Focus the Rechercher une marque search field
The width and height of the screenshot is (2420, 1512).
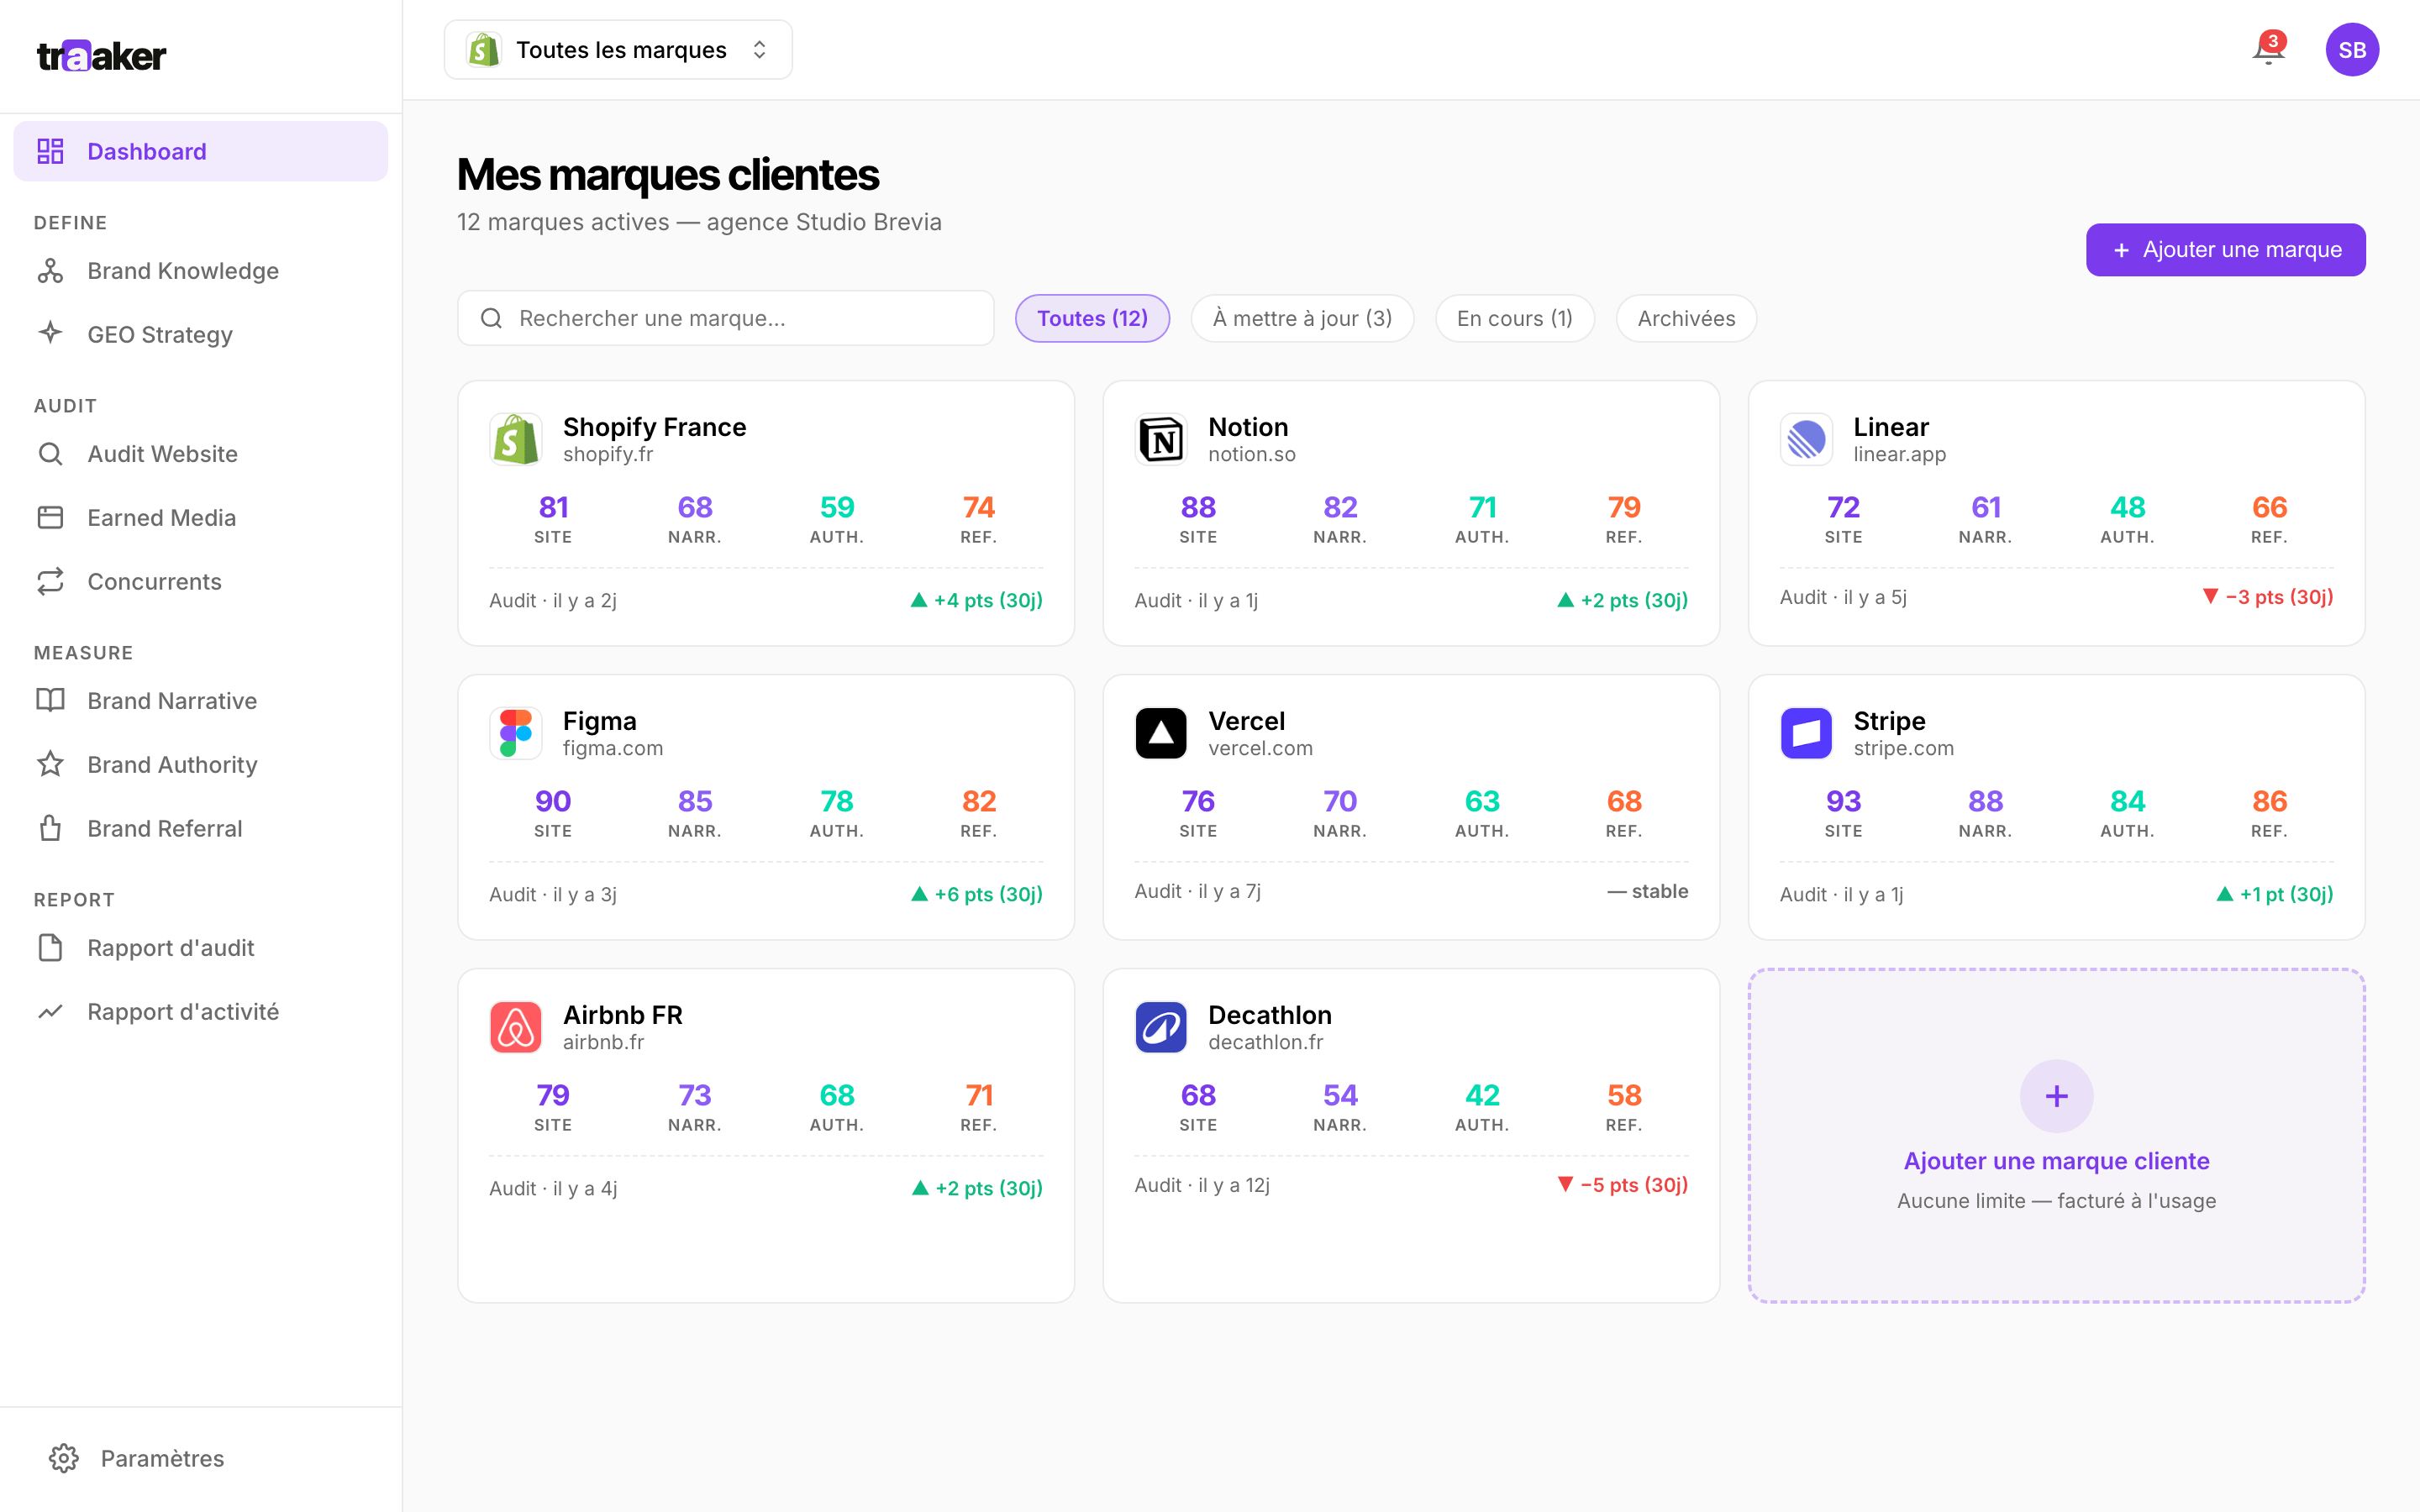pyautogui.click(x=725, y=318)
